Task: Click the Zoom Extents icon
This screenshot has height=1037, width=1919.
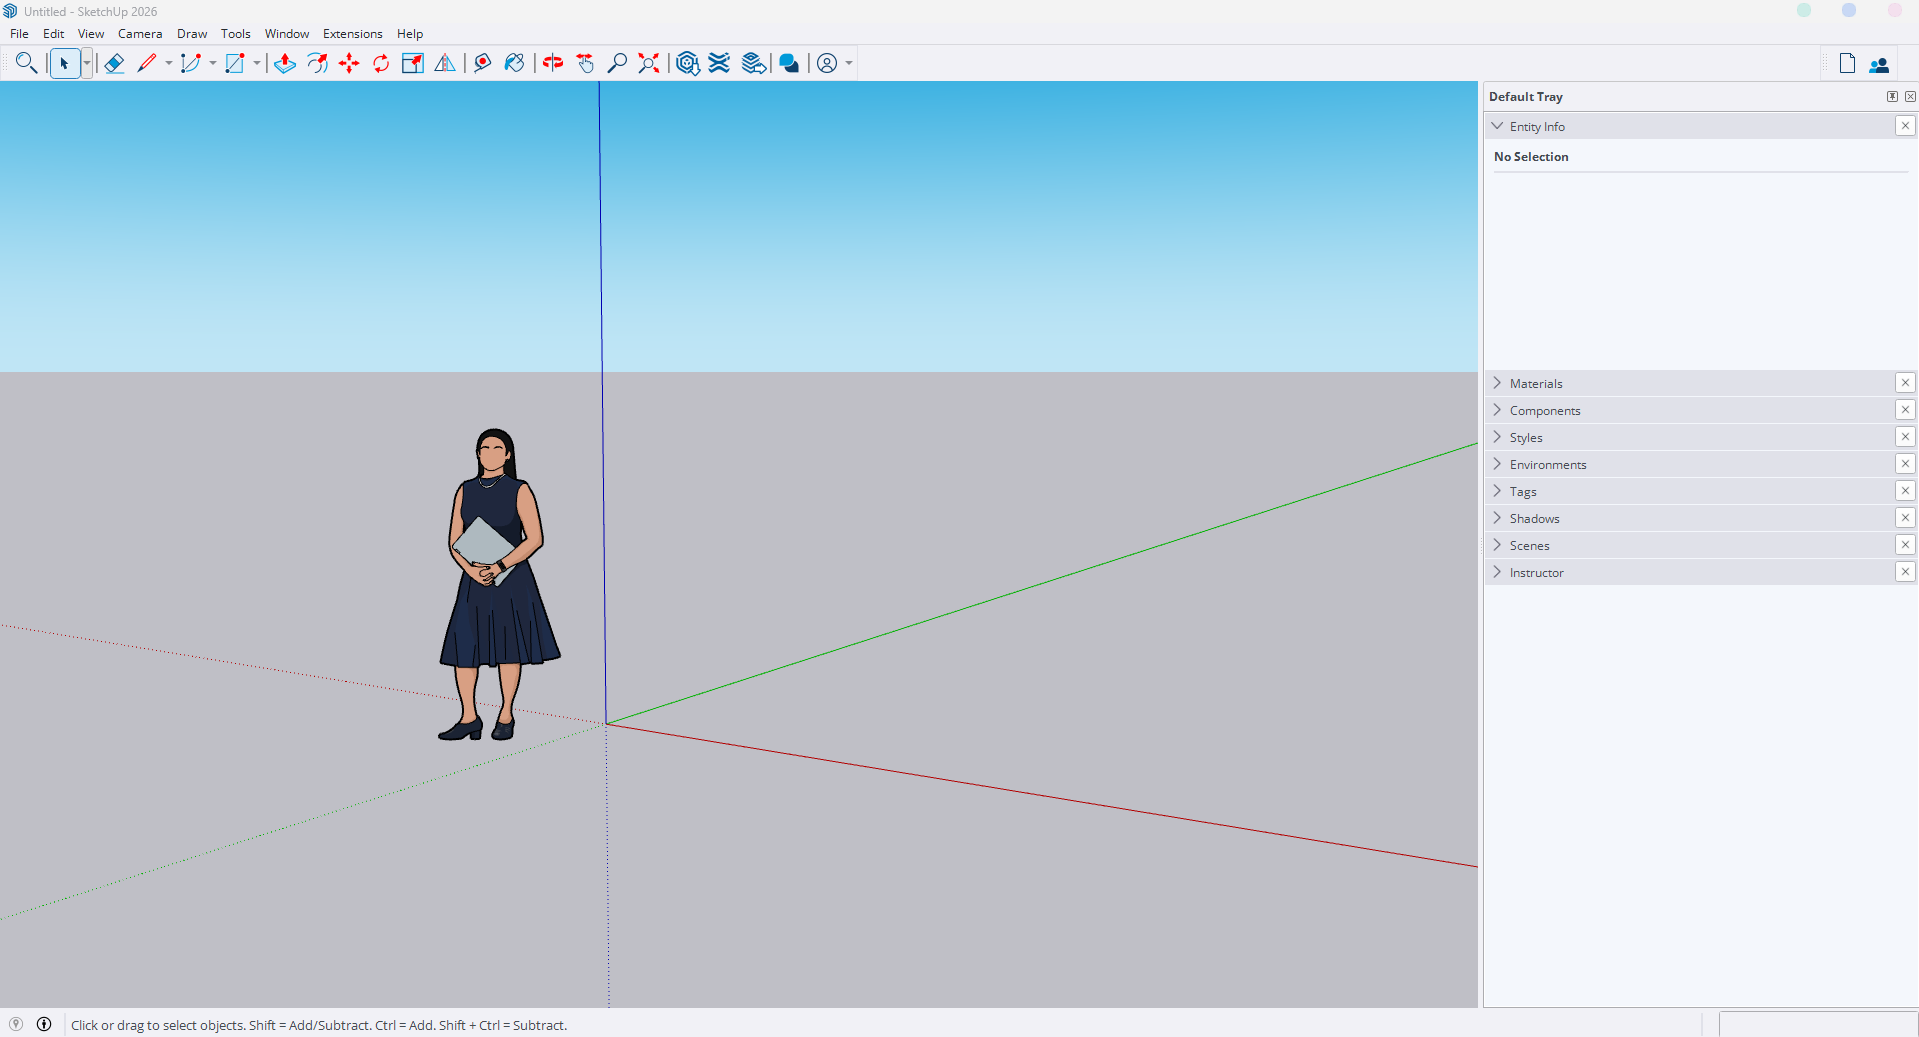Action: point(649,64)
